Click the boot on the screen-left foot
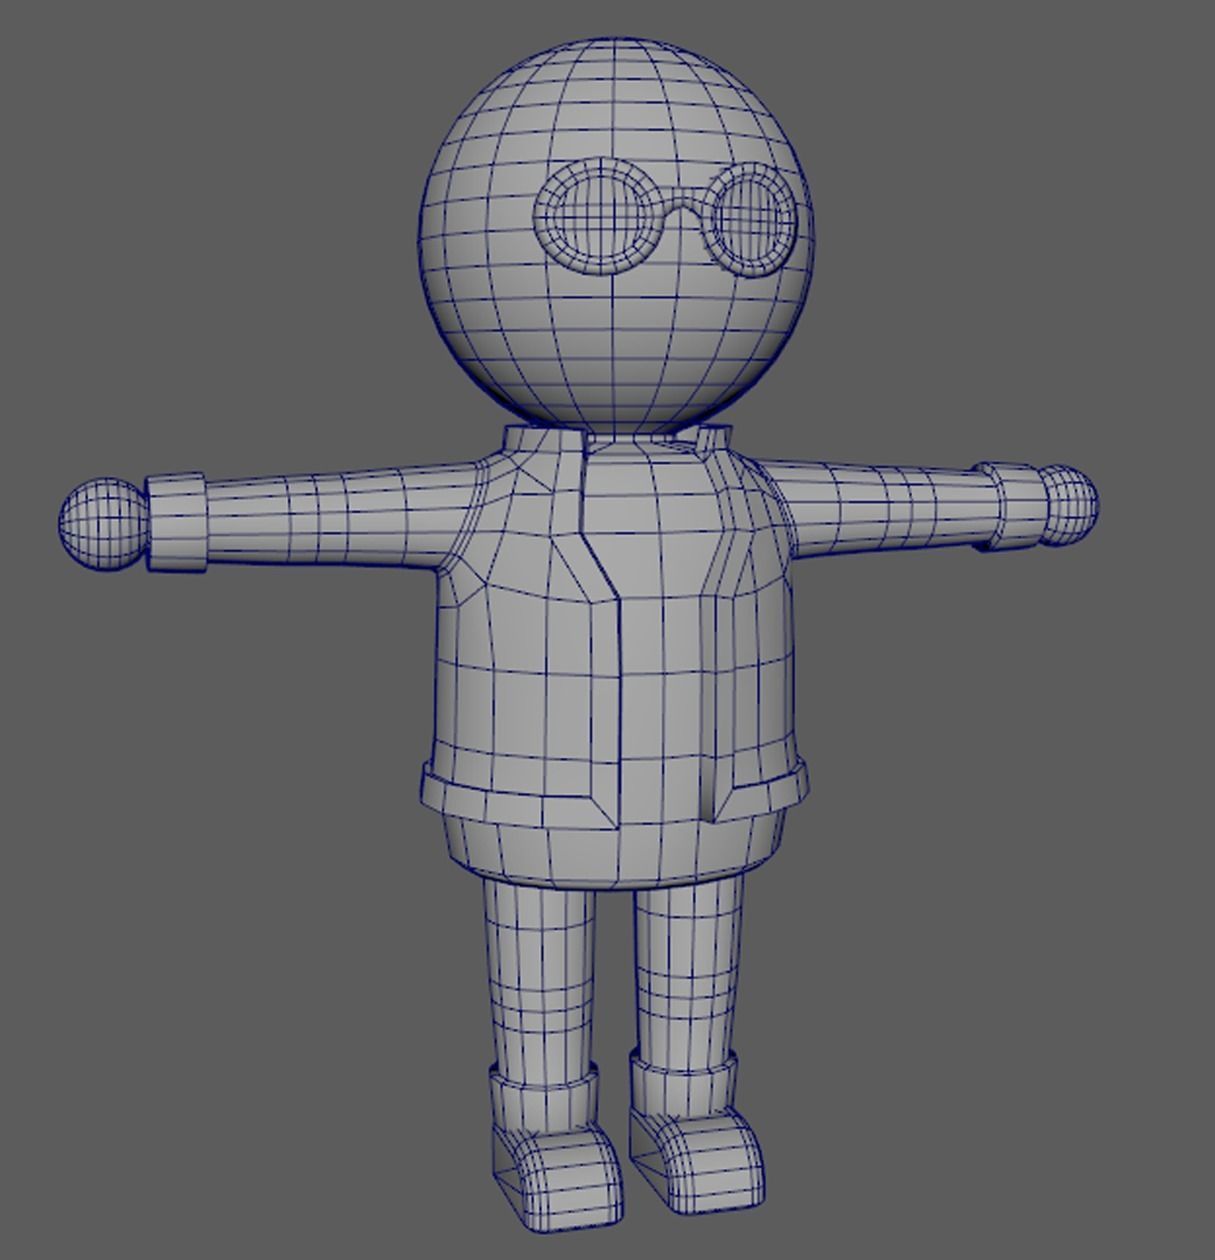Screen dimensions: 1215x1260 point(555,1150)
